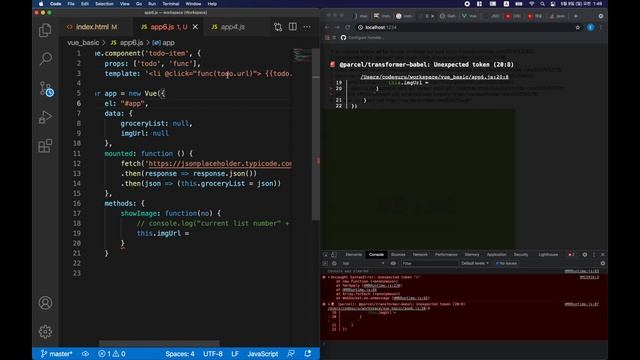Switch to the DevTools Elements tab
Screen dimensions: 640x360
point(353,255)
